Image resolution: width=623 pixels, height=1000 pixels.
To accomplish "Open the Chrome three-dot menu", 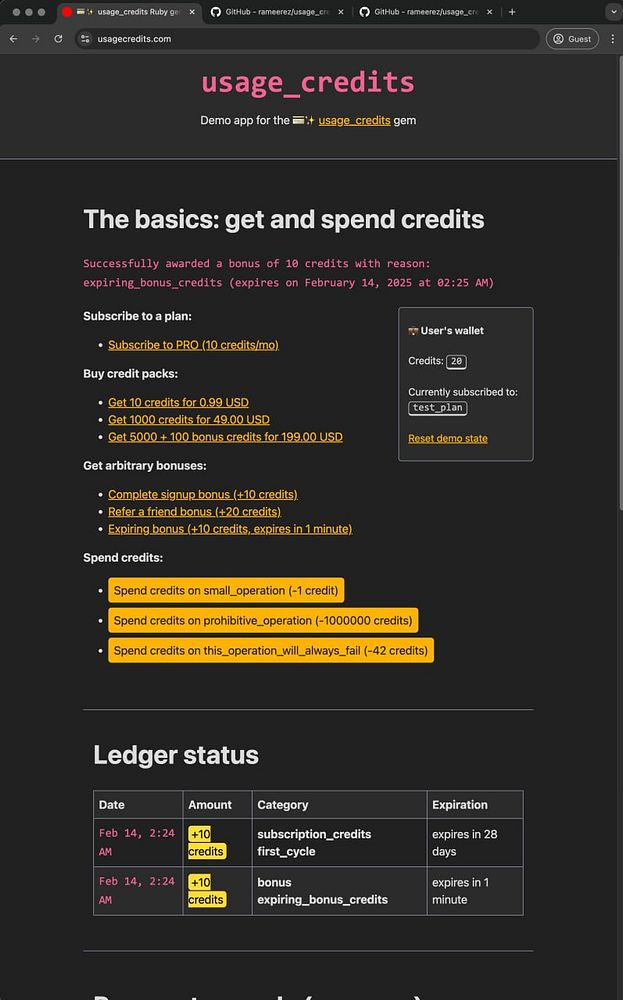I will click(612, 39).
